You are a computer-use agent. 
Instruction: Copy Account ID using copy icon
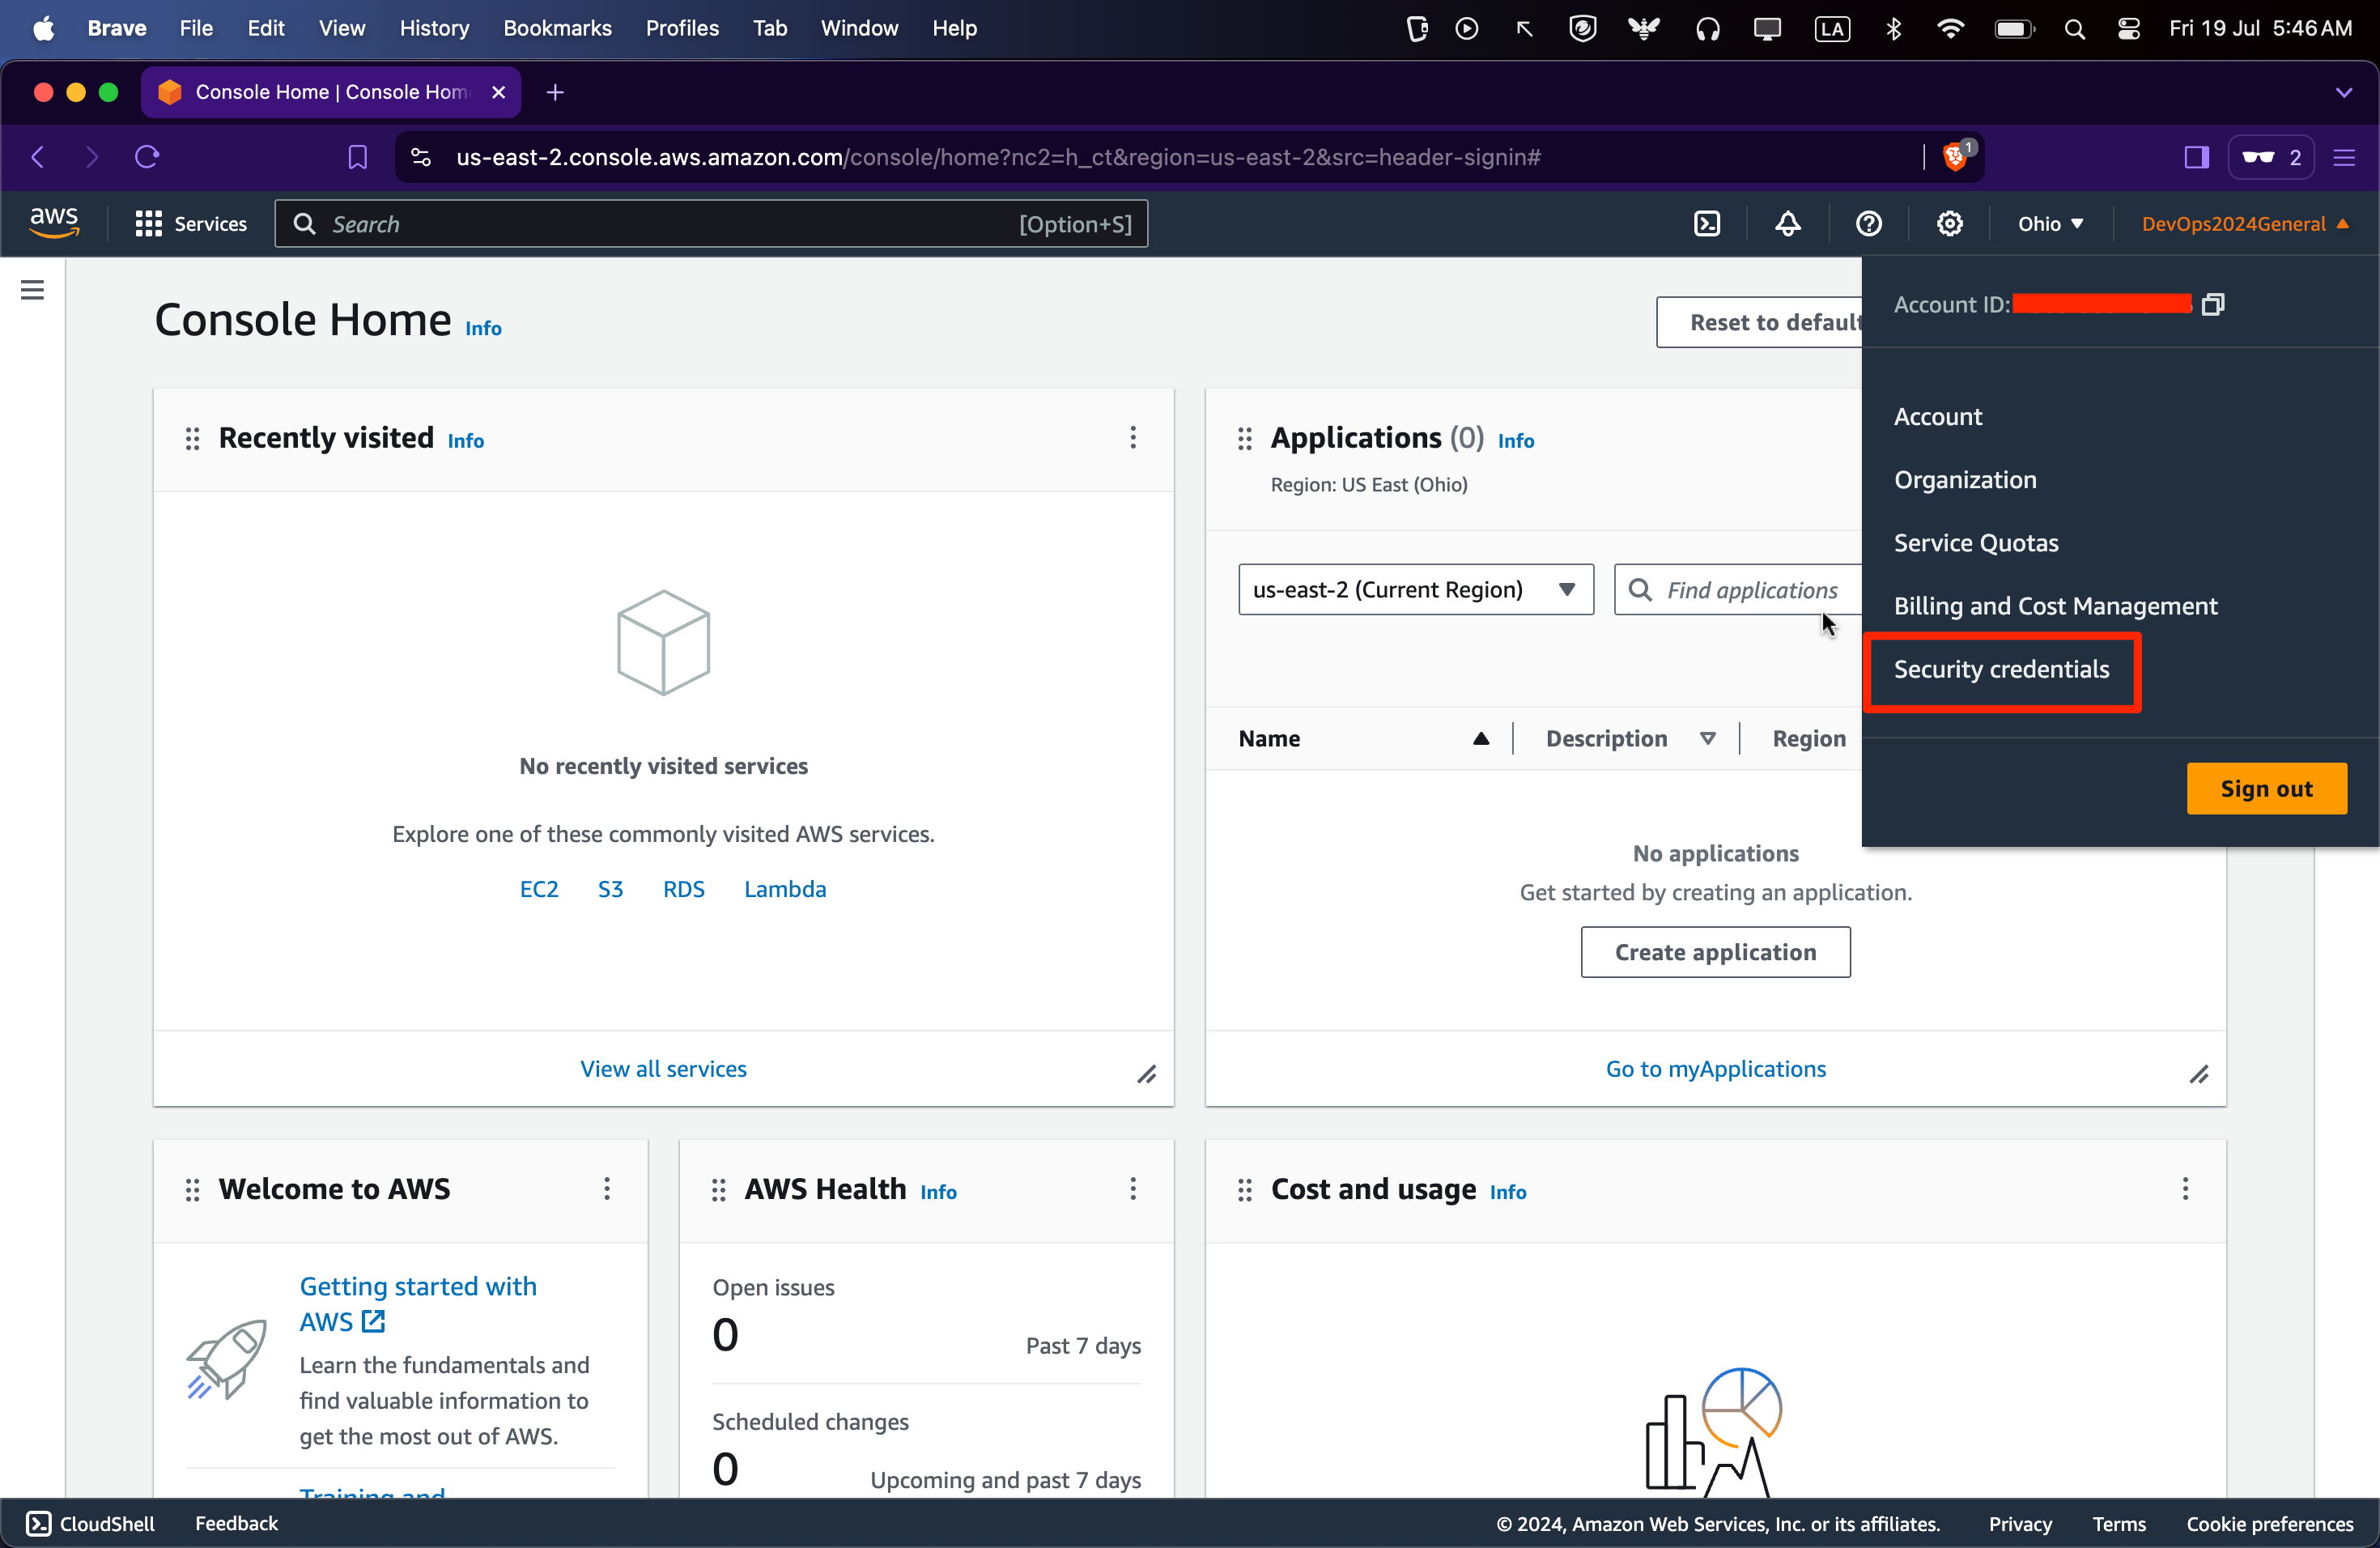coord(2213,304)
